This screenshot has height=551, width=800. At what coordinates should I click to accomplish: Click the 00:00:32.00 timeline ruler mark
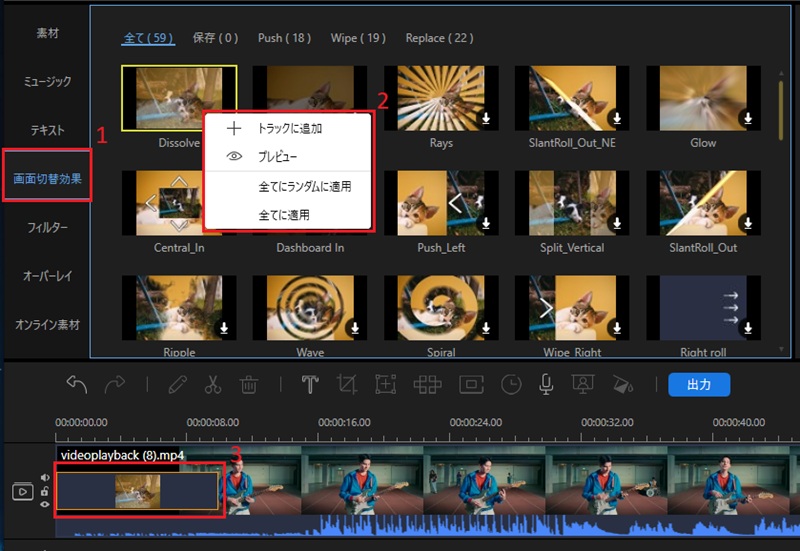pyautogui.click(x=607, y=422)
